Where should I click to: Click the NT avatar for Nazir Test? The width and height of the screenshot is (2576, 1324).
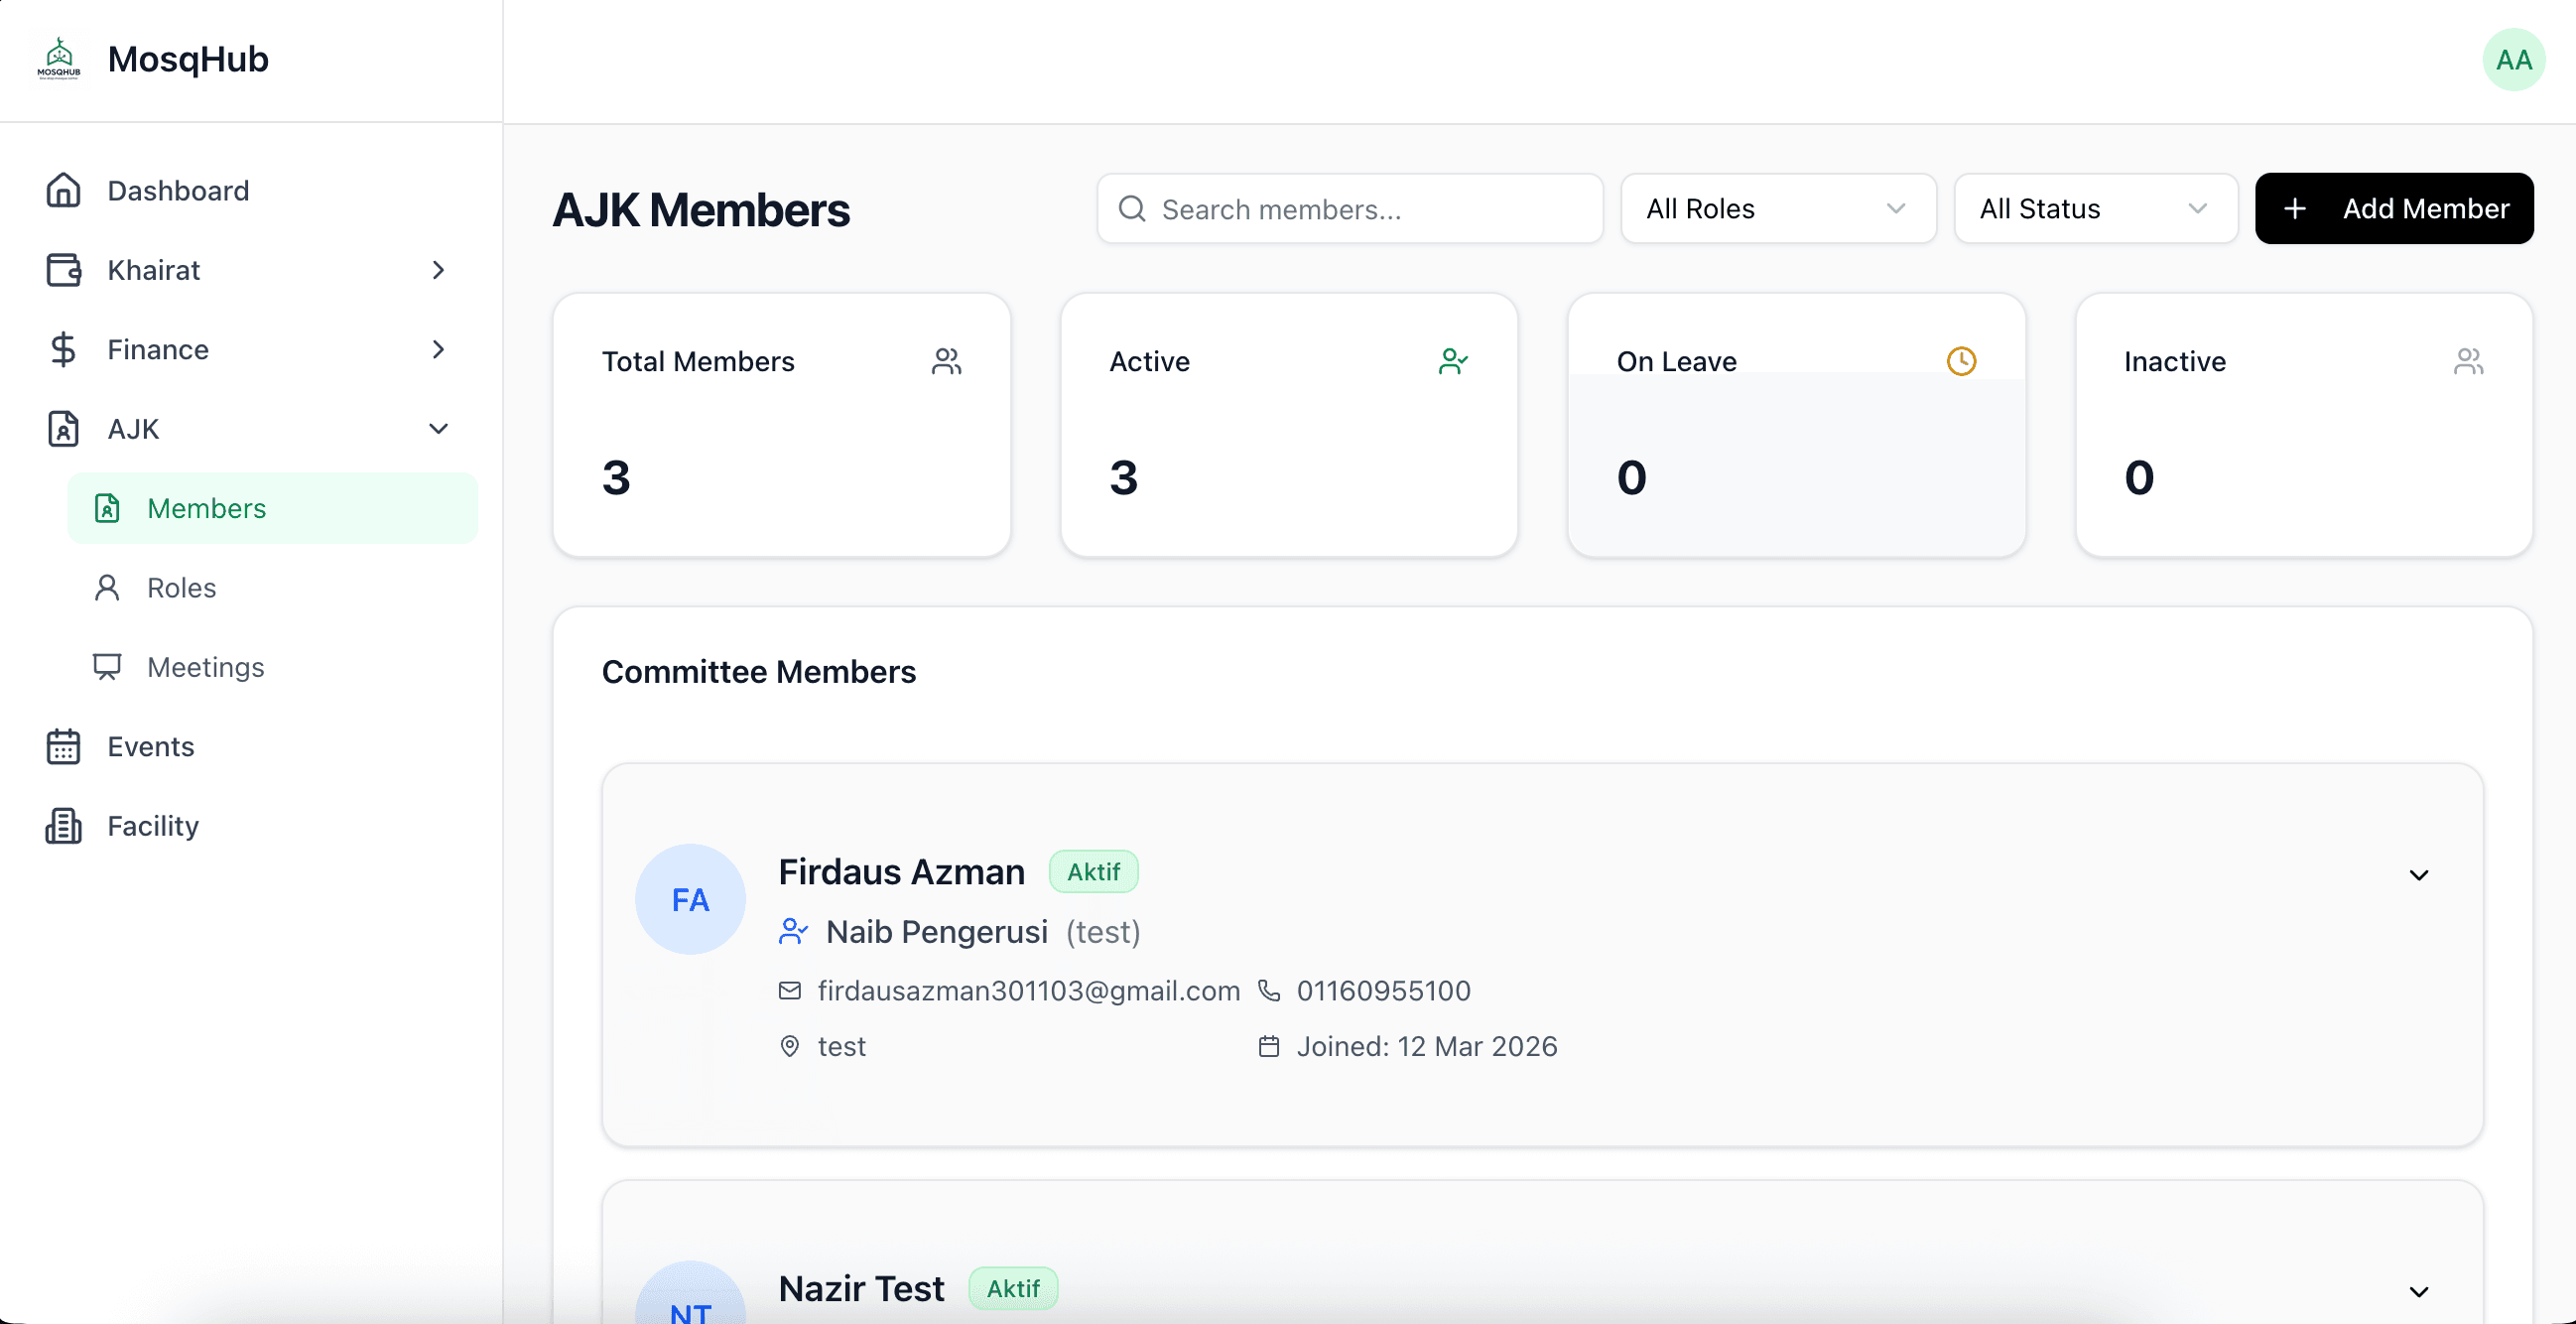click(x=690, y=1292)
